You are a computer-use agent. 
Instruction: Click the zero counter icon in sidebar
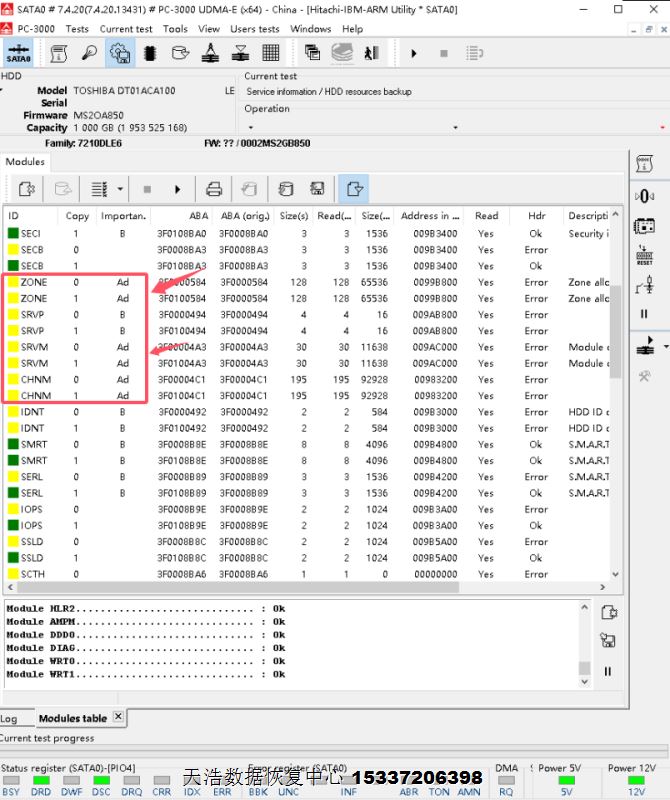click(x=644, y=195)
